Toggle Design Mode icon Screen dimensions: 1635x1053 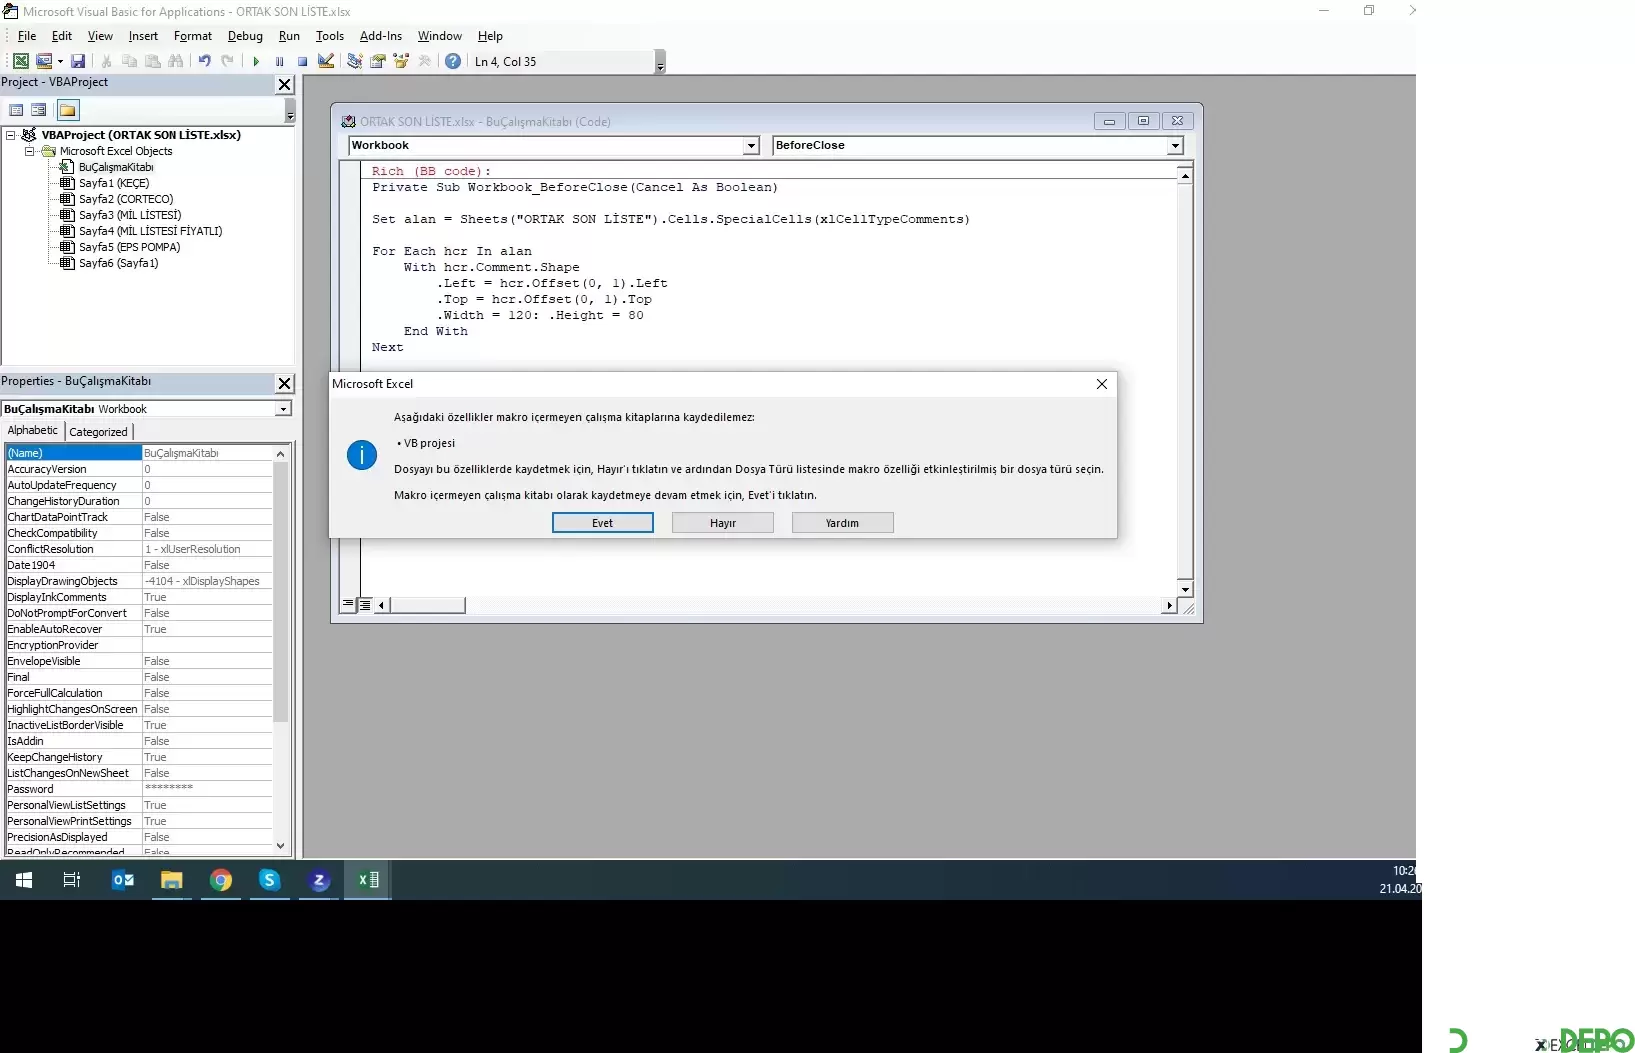(325, 61)
